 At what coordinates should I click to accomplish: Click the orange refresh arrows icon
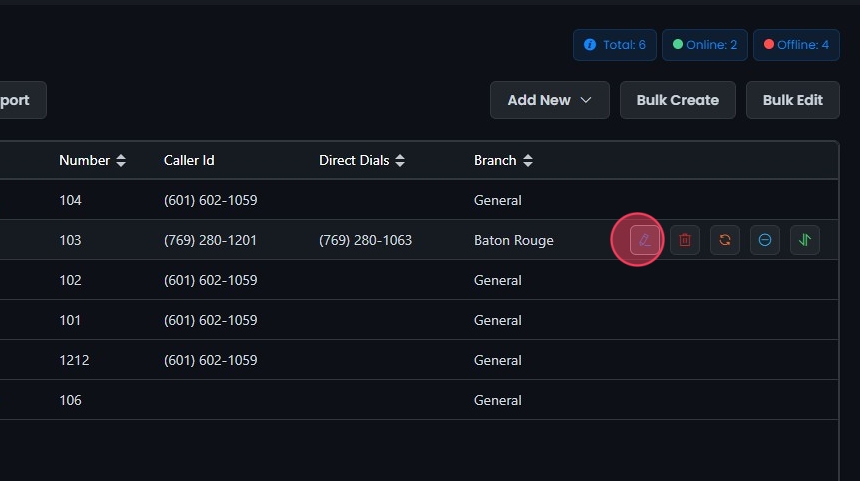pyautogui.click(x=725, y=240)
